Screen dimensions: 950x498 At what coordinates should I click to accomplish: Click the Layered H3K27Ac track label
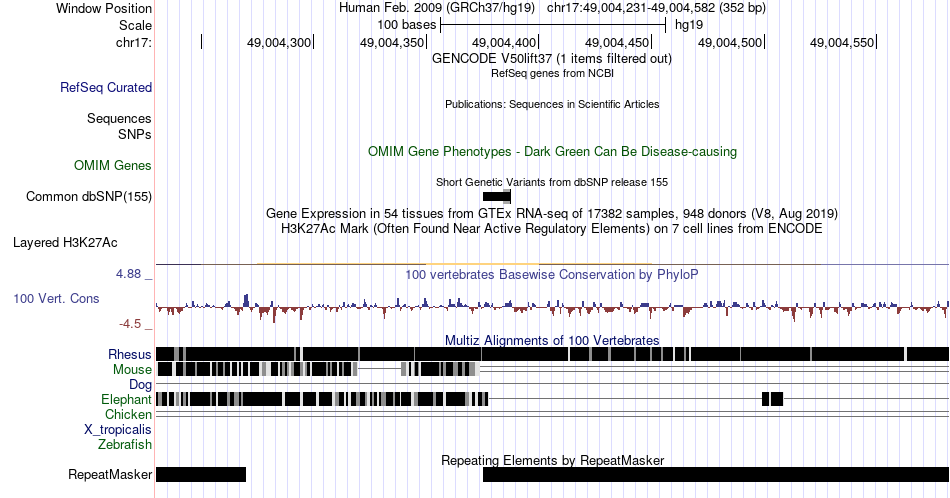65,242
